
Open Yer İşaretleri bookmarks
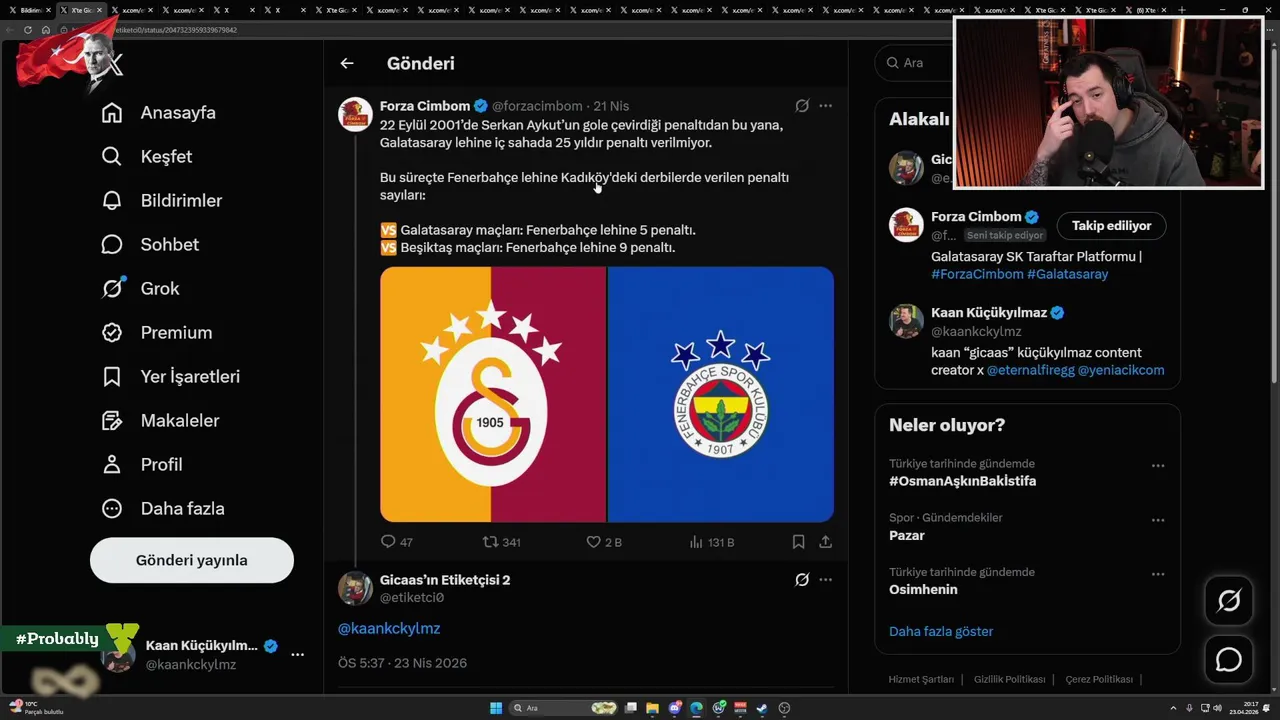coord(171,377)
